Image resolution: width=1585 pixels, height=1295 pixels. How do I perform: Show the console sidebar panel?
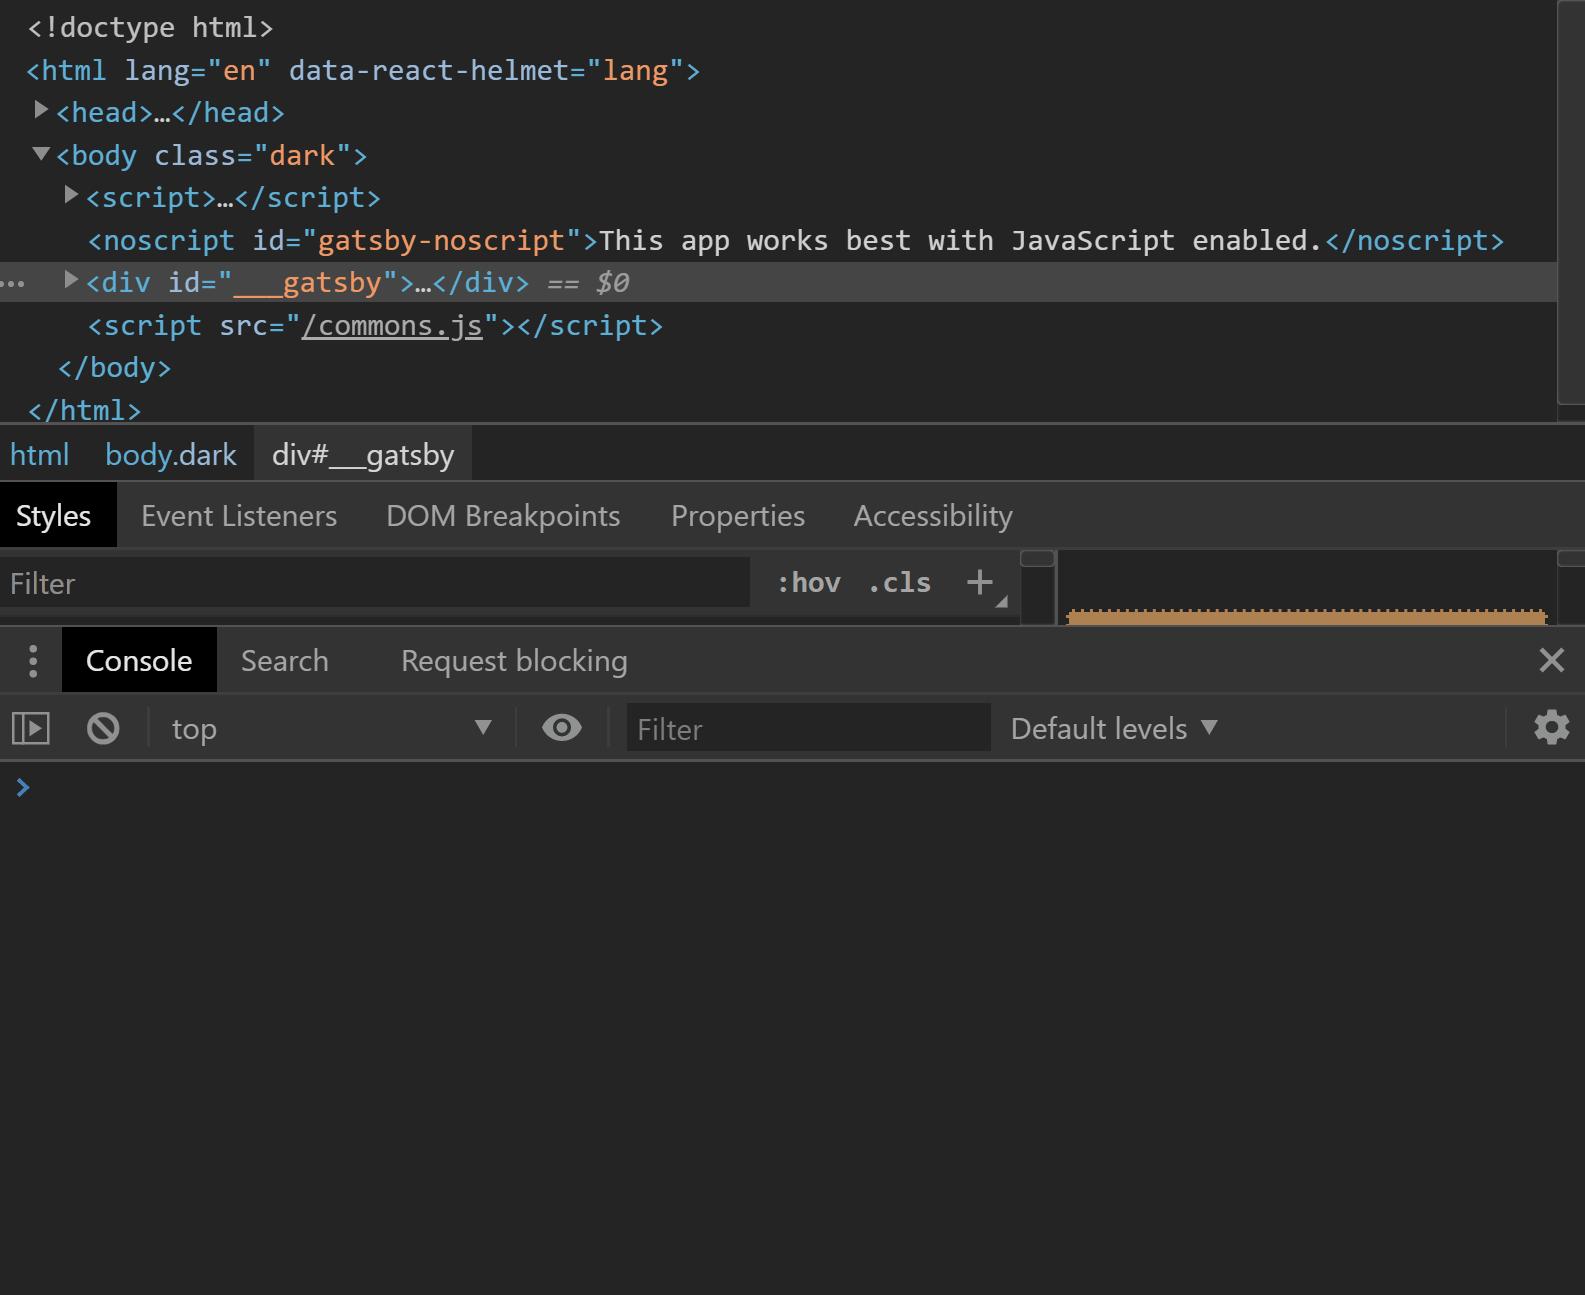click(x=31, y=728)
